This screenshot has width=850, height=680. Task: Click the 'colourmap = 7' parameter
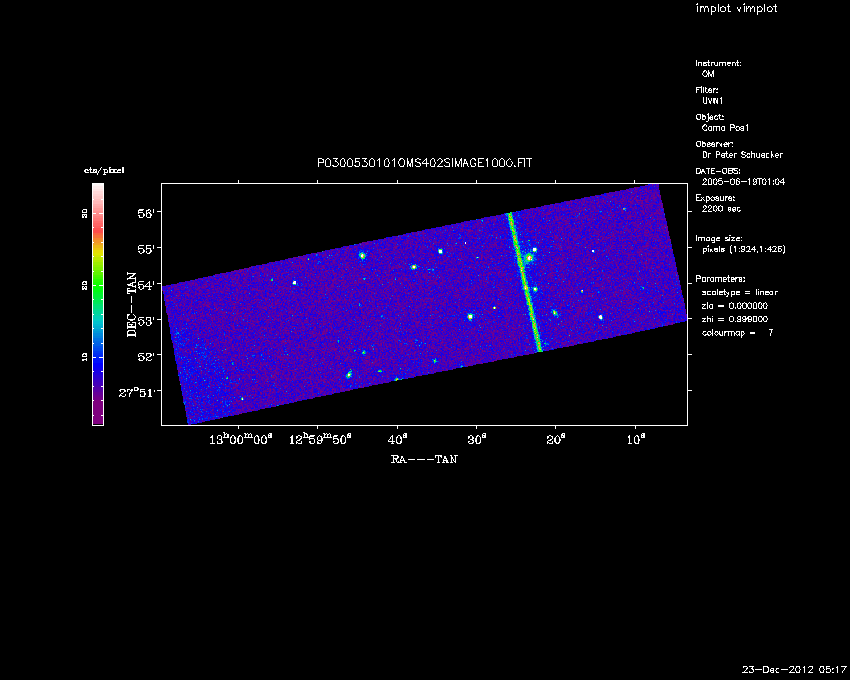tap(737, 333)
